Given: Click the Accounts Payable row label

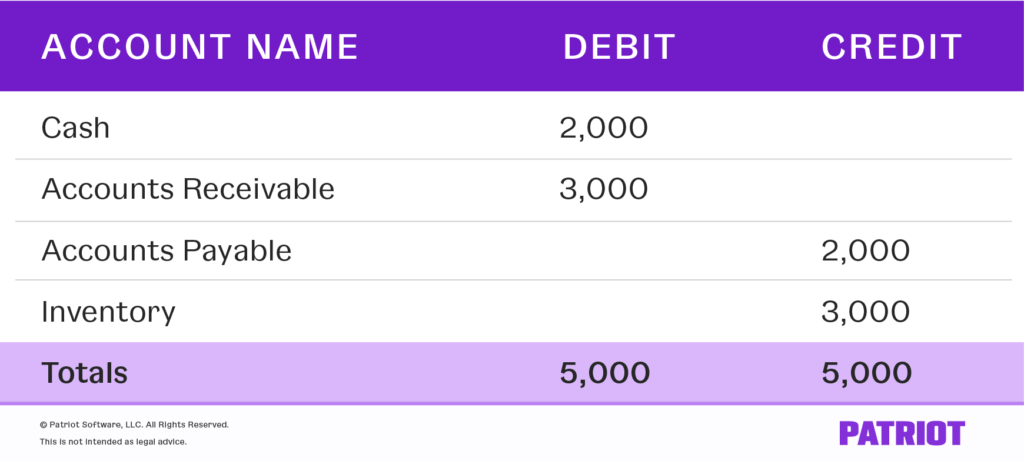Looking at the screenshot, I should (x=166, y=250).
